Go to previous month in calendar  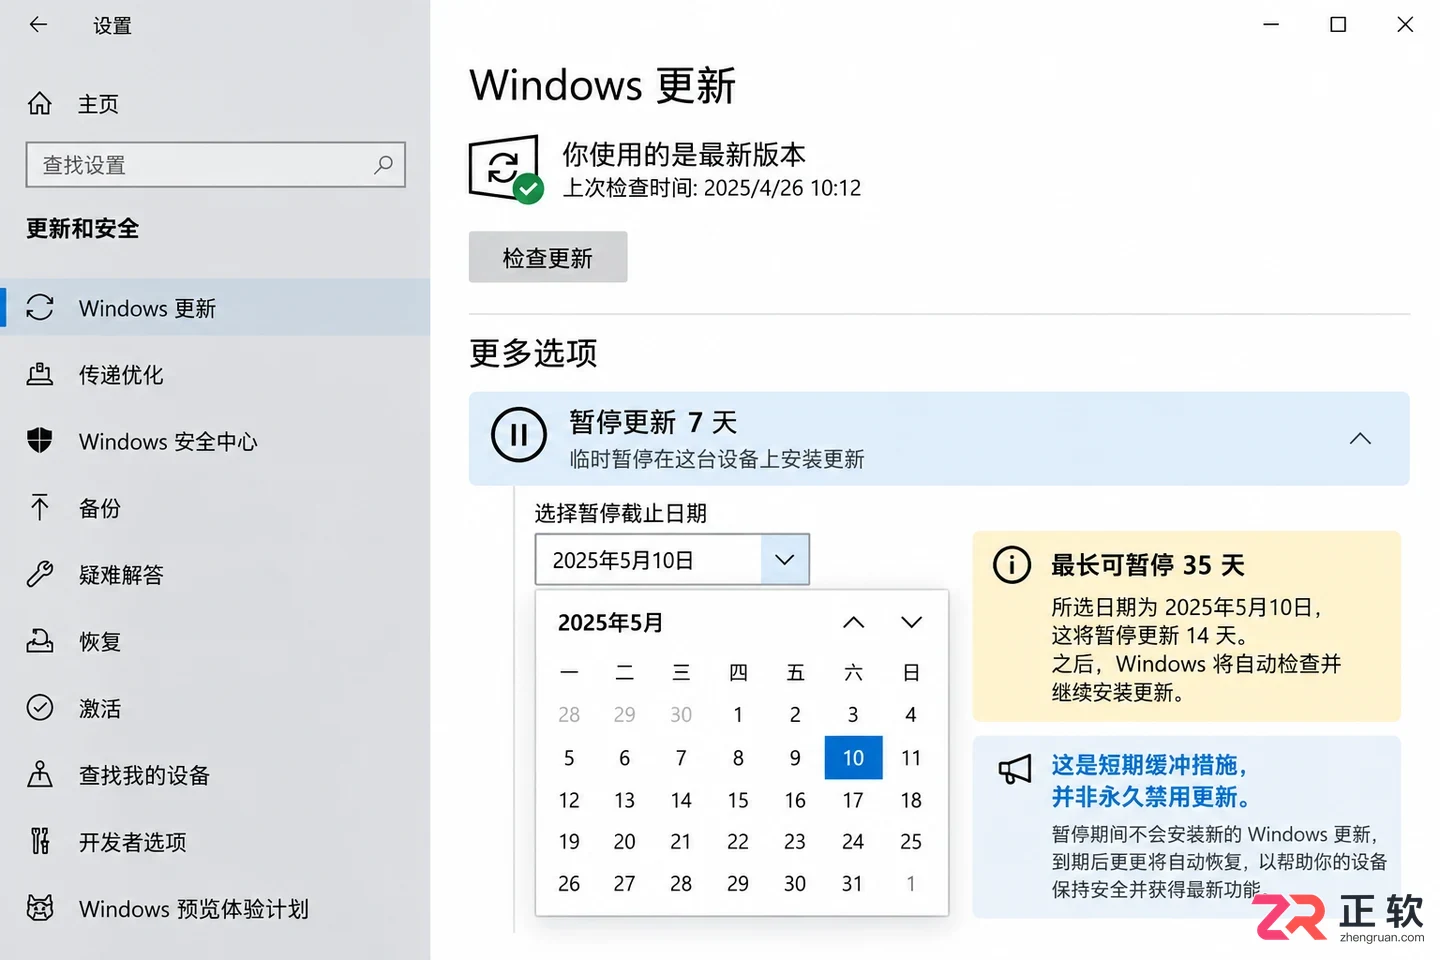tap(853, 622)
